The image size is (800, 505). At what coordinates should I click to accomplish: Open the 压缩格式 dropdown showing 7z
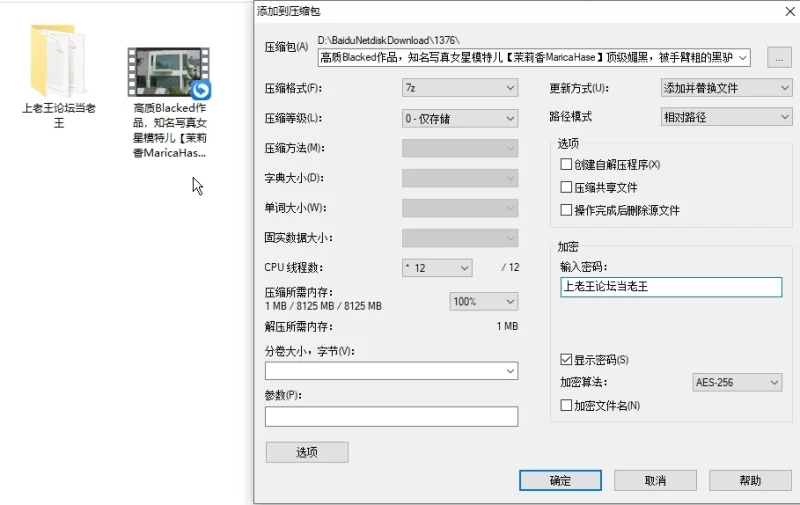[460, 88]
